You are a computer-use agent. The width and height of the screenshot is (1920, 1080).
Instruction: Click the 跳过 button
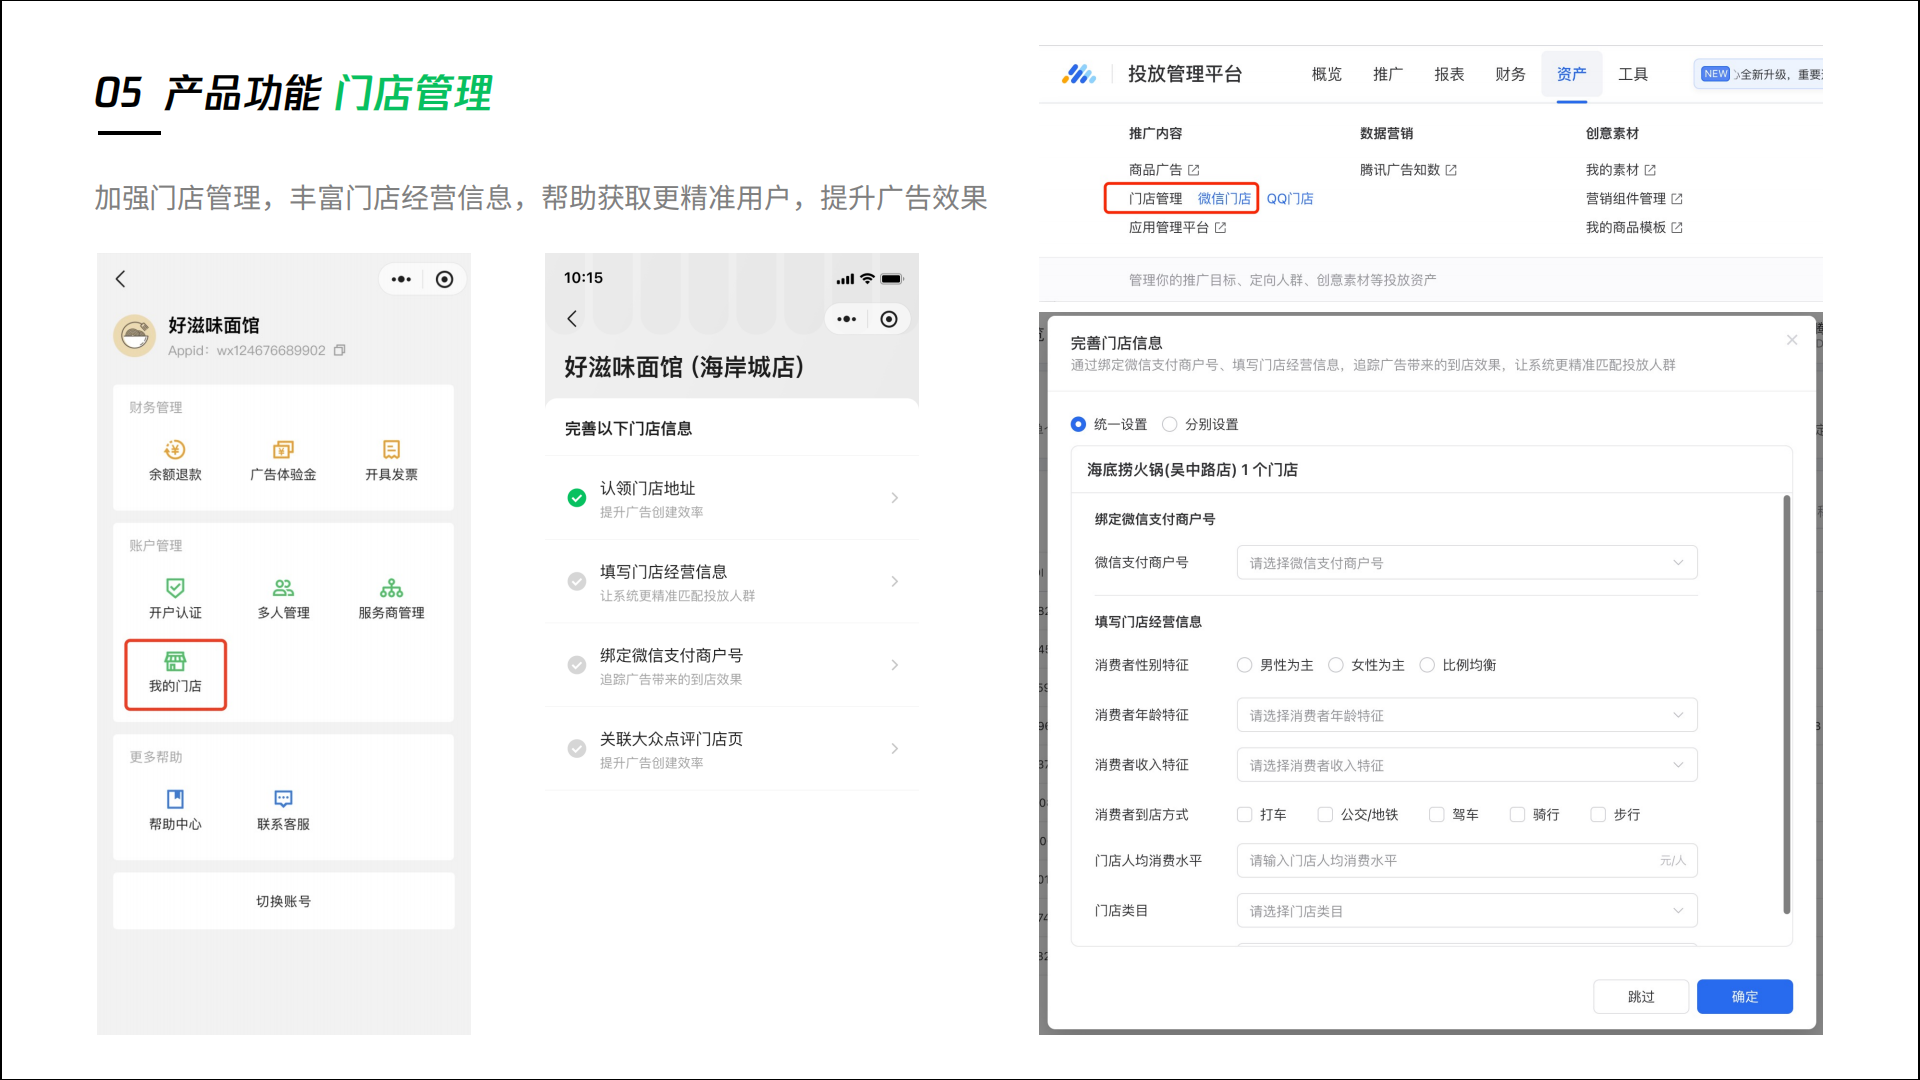pyautogui.click(x=1641, y=996)
